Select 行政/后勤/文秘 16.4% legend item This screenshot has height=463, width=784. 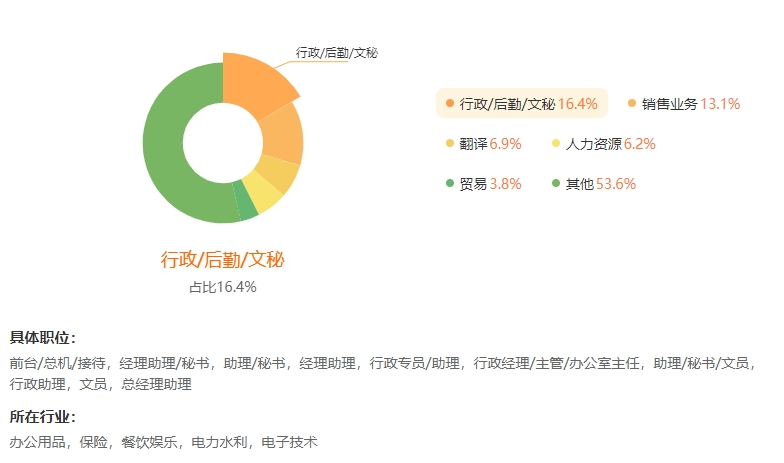(x=522, y=104)
